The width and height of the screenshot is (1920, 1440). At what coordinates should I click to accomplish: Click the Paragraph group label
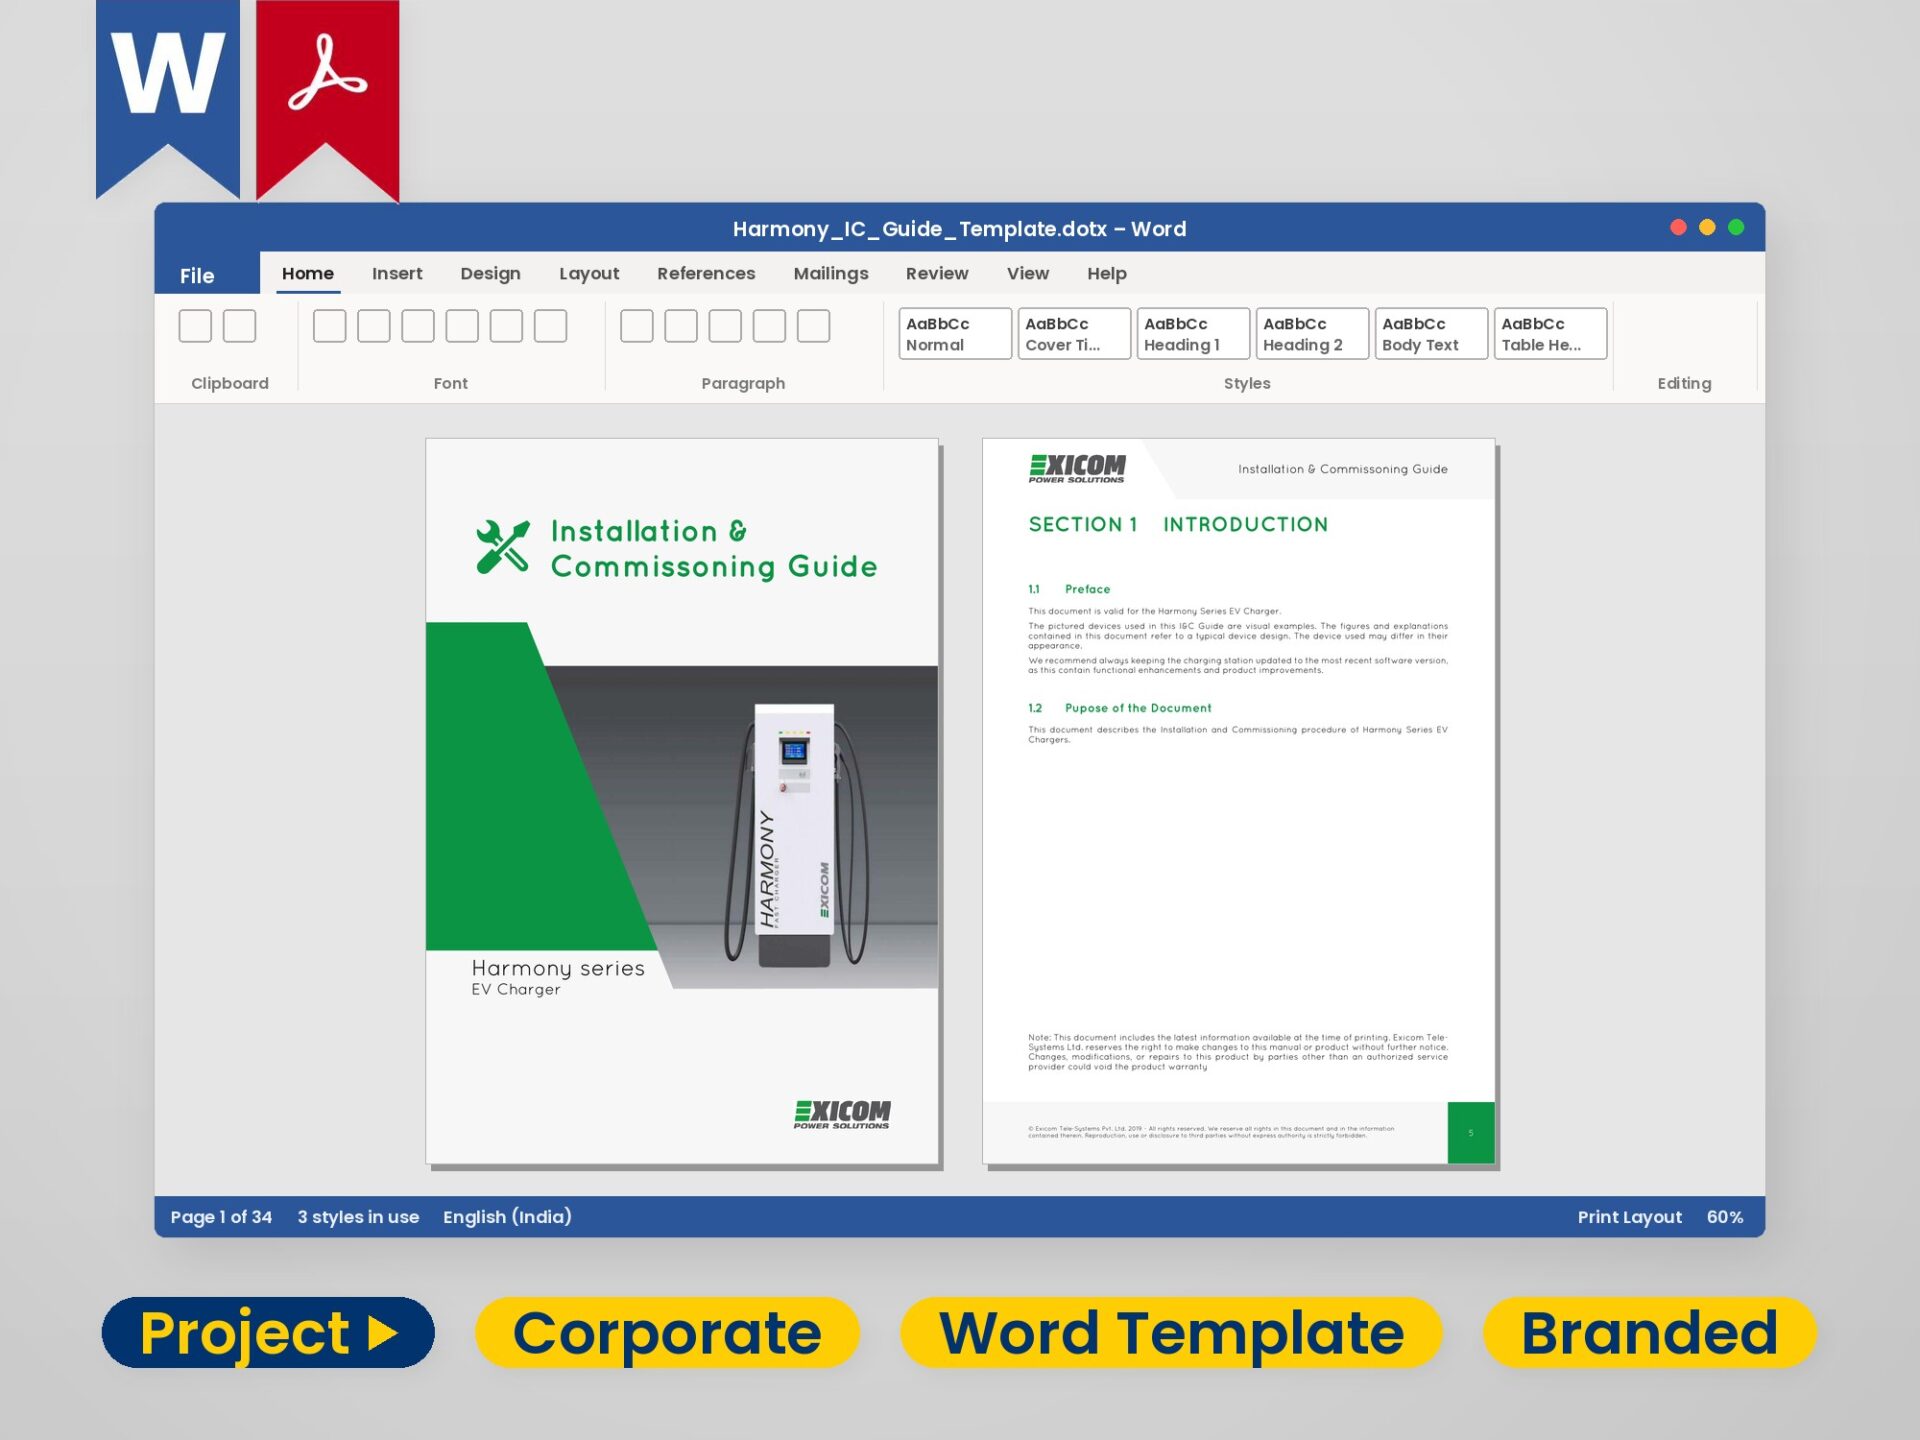pyautogui.click(x=743, y=384)
